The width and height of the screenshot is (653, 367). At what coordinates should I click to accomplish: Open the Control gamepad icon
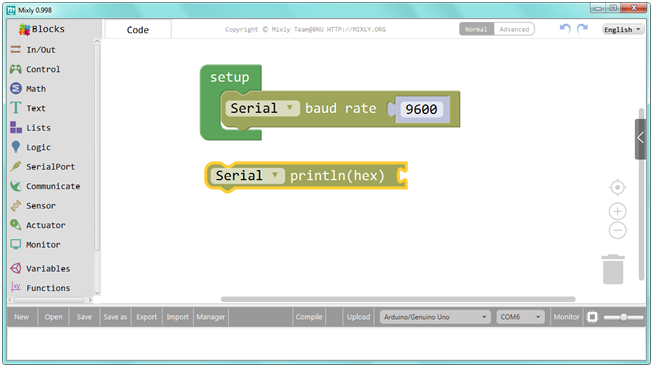[15, 69]
